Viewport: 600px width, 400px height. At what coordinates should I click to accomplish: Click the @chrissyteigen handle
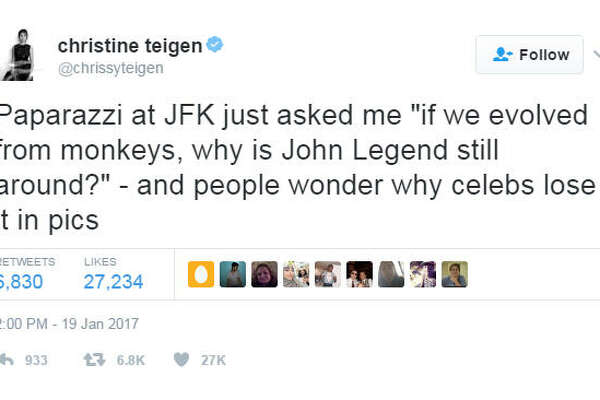(x=111, y=67)
